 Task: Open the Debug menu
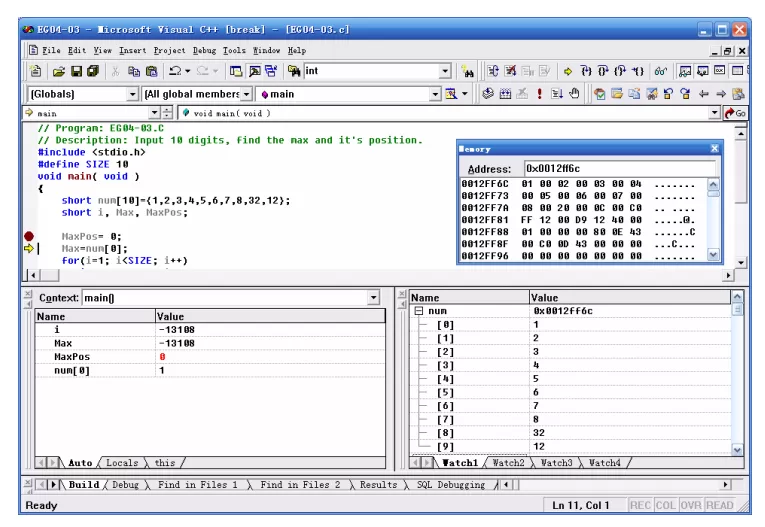tap(204, 50)
